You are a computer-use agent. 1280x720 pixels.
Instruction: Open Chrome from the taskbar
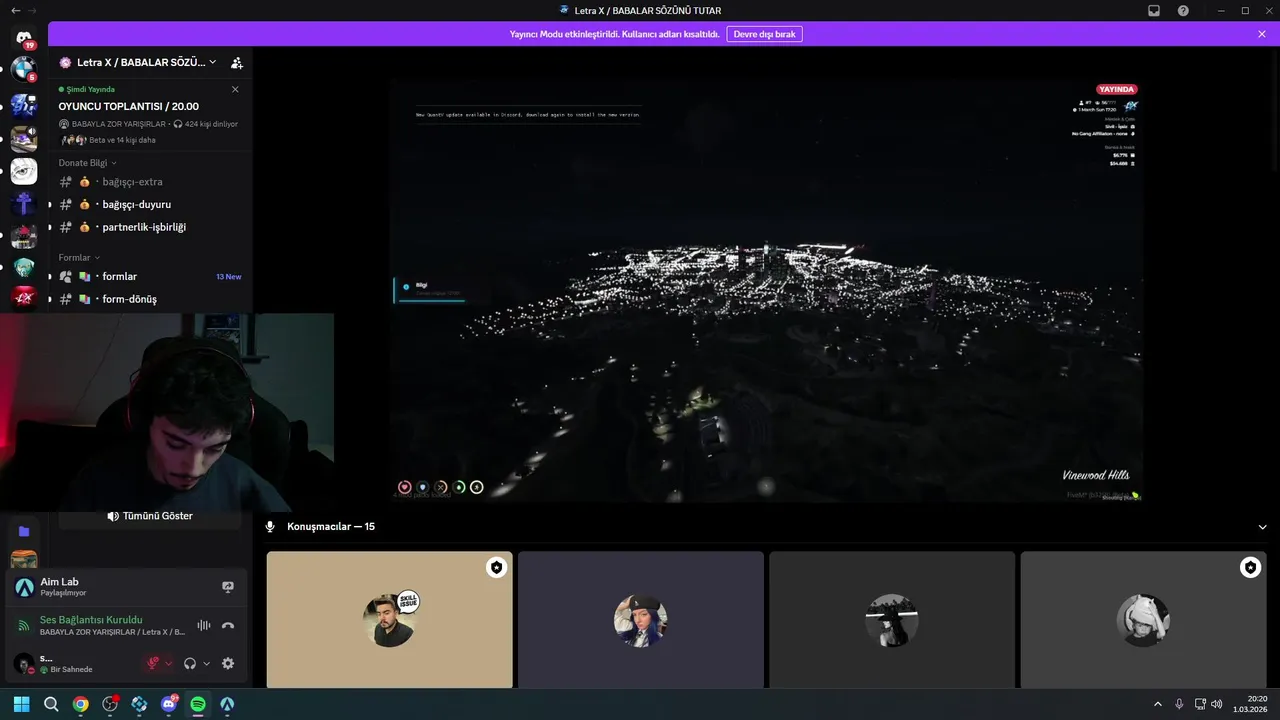[x=81, y=704]
